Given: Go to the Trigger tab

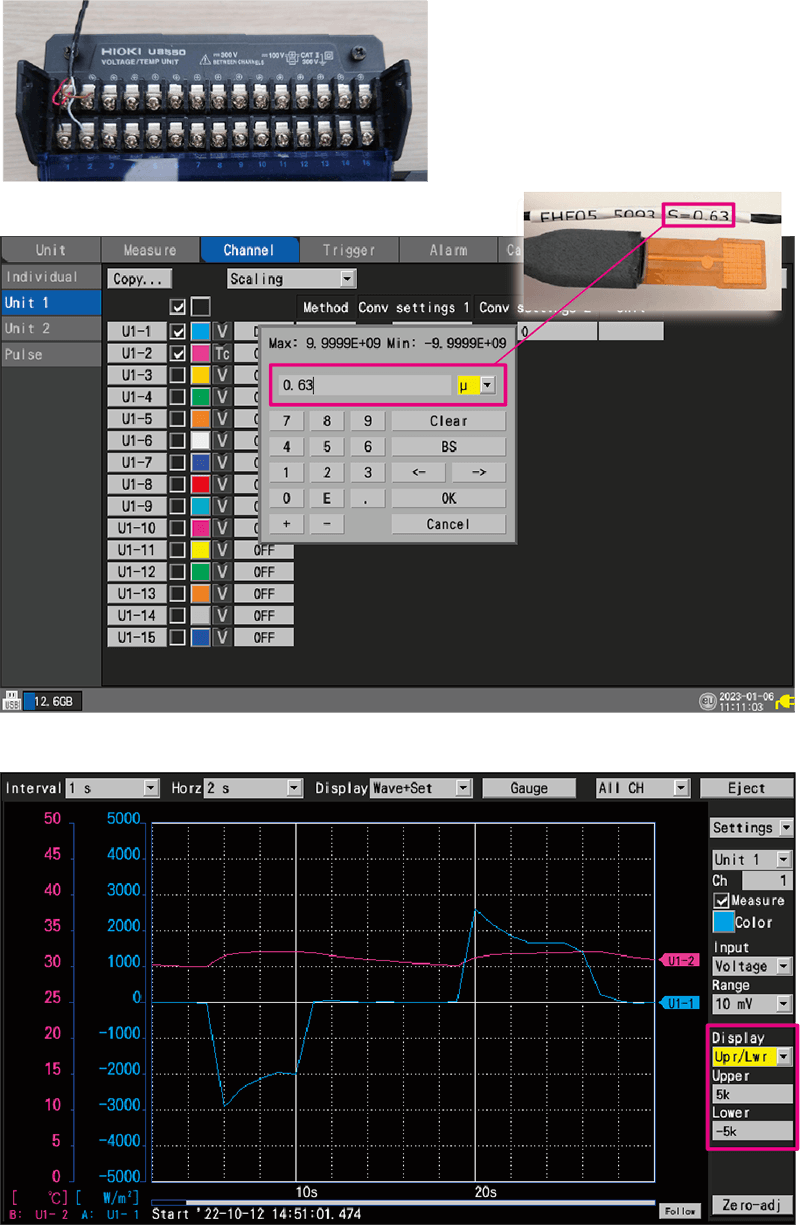Looking at the screenshot, I should (349, 250).
